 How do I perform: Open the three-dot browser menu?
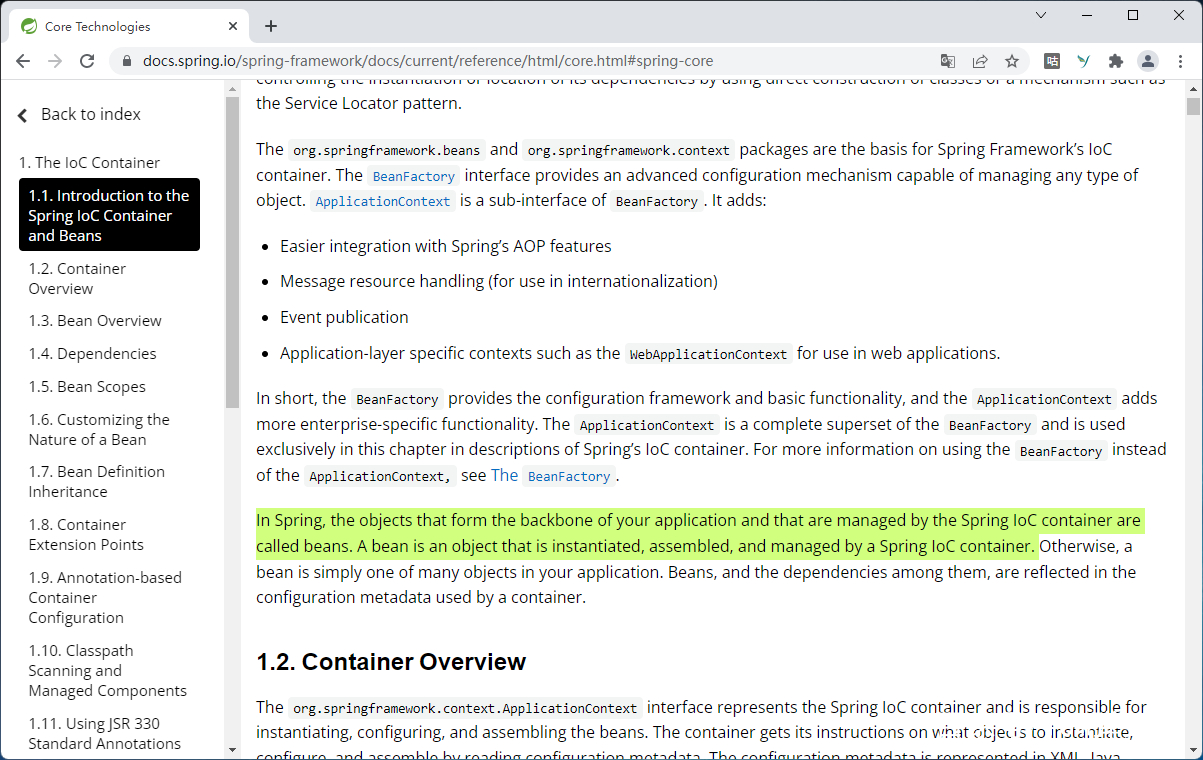1181,61
